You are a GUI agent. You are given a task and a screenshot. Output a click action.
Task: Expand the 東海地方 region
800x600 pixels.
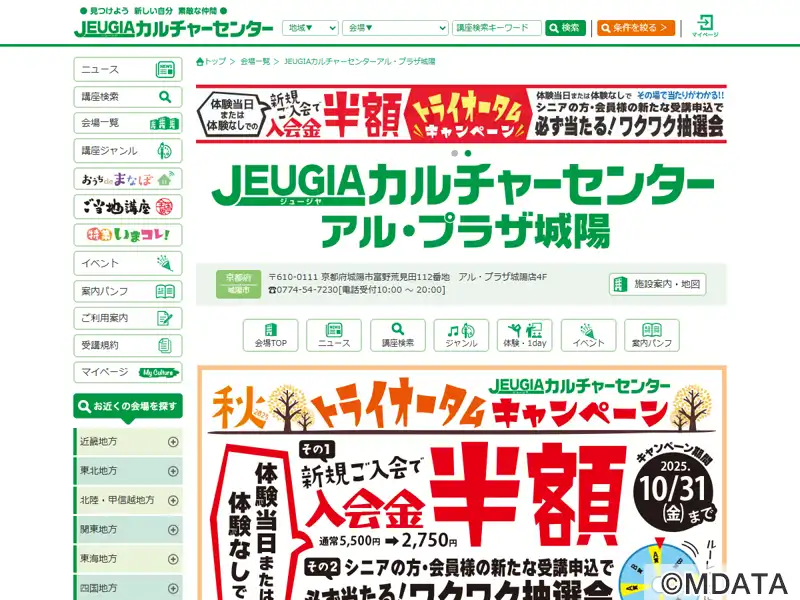pos(128,559)
